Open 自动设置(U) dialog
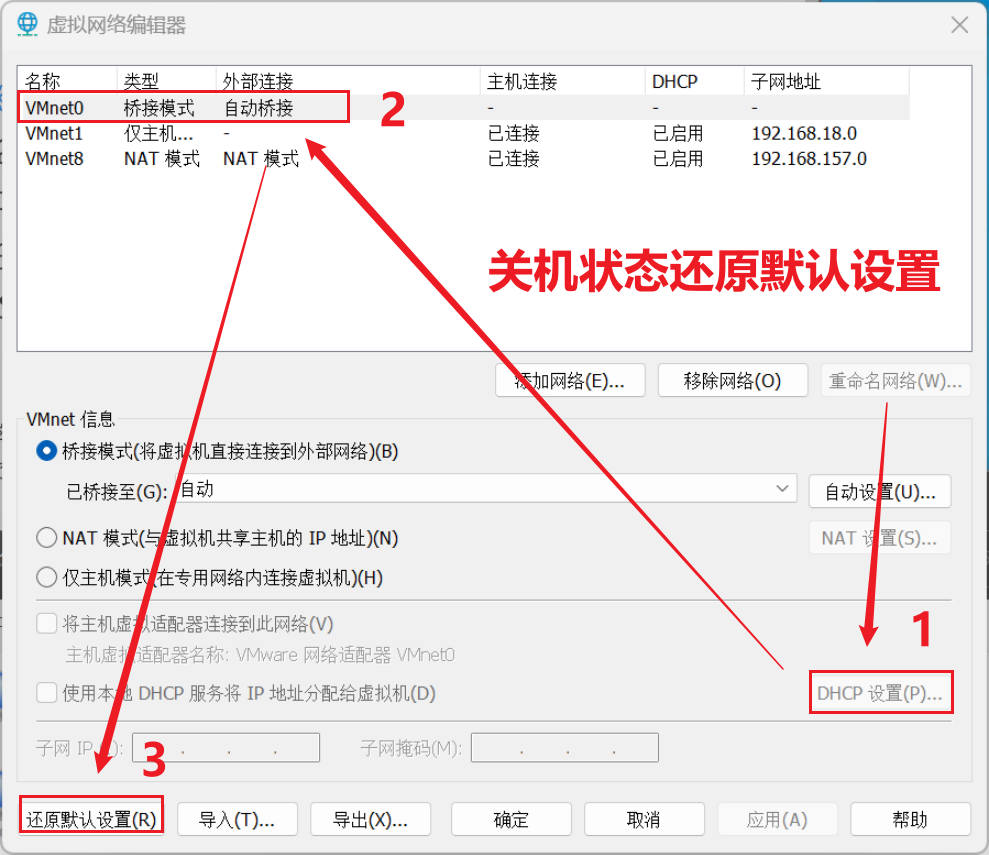The width and height of the screenshot is (989, 855). coord(880,491)
